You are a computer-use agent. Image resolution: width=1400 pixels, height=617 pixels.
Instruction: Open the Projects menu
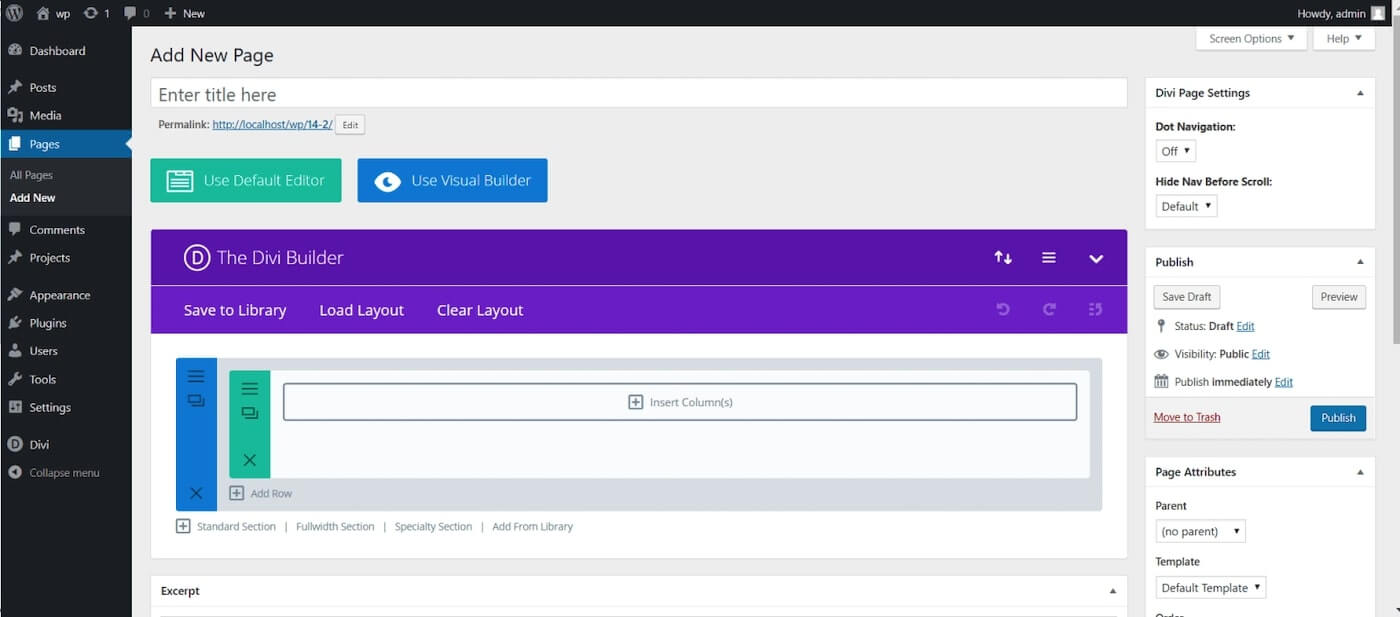pyautogui.click(x=50, y=258)
